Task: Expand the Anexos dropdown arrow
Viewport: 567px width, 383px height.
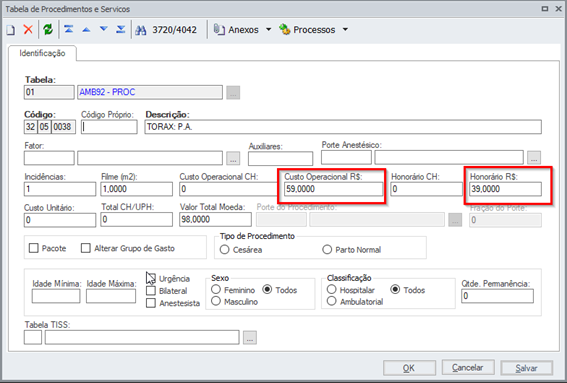Action: click(268, 30)
